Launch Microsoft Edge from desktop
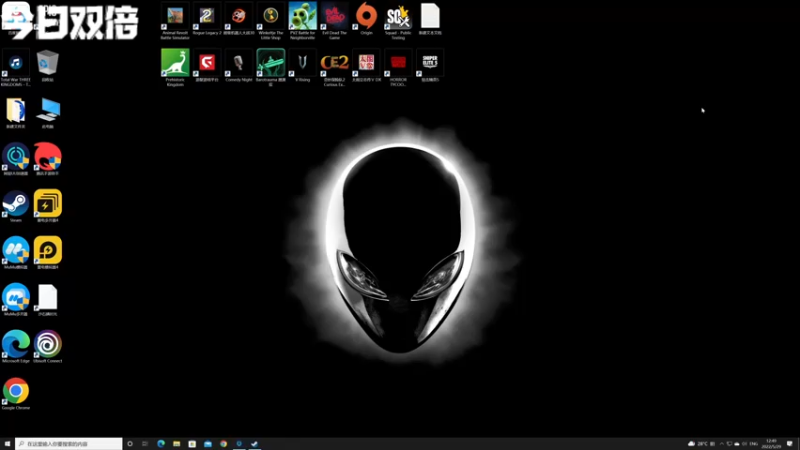 [16, 346]
